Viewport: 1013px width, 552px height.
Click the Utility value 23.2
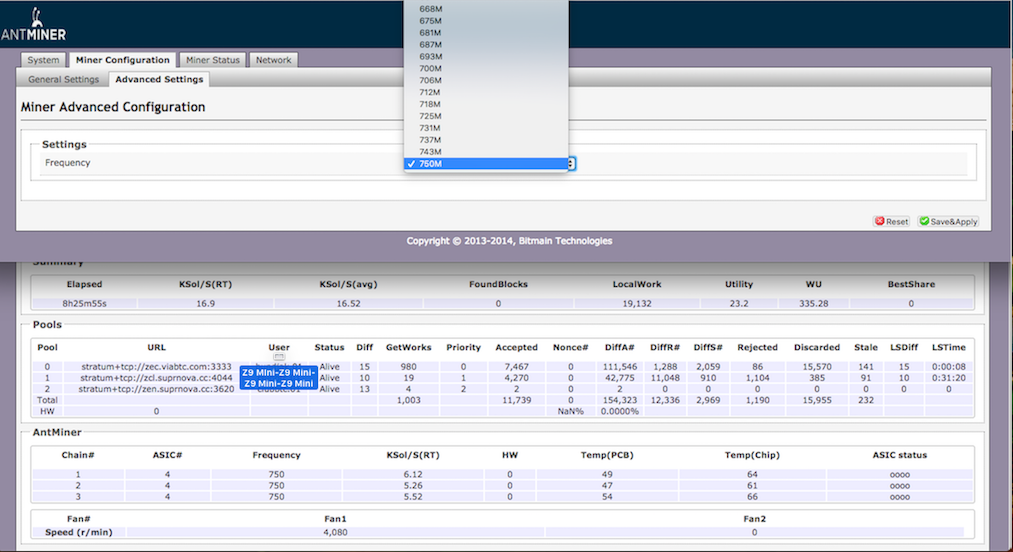[x=738, y=303]
